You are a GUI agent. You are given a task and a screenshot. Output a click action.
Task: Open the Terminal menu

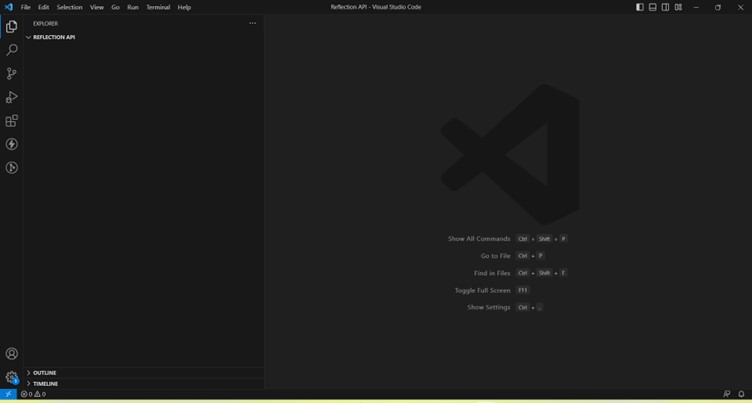click(158, 7)
